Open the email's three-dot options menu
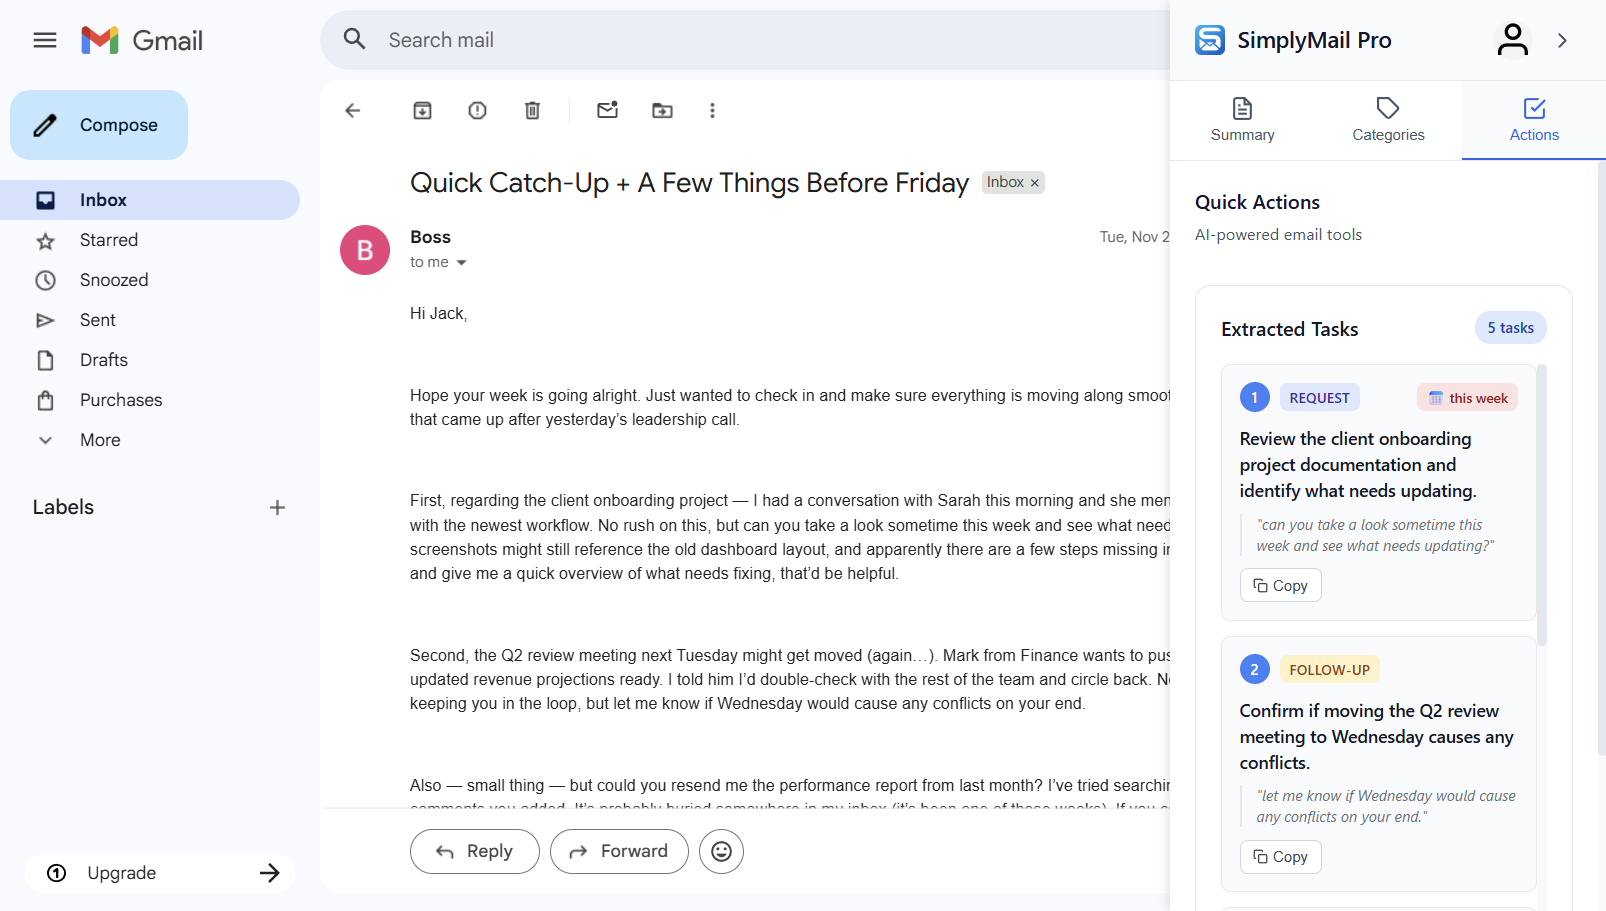 click(712, 110)
